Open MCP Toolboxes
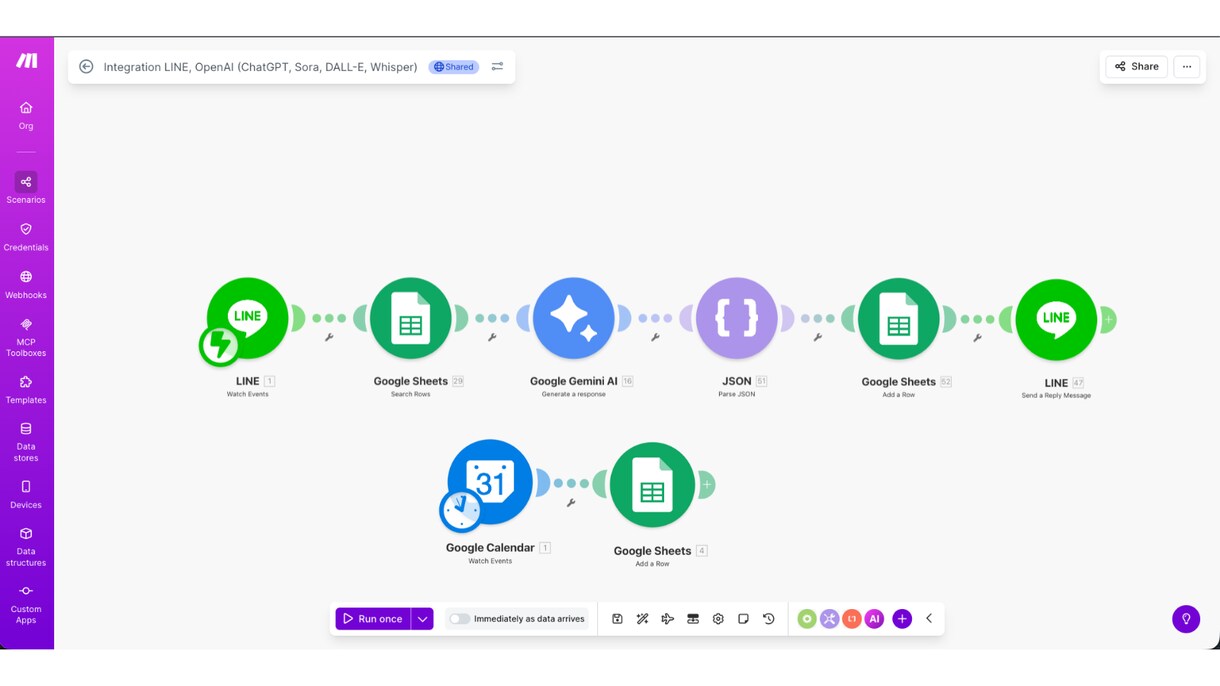The width and height of the screenshot is (1220, 686). 26,338
